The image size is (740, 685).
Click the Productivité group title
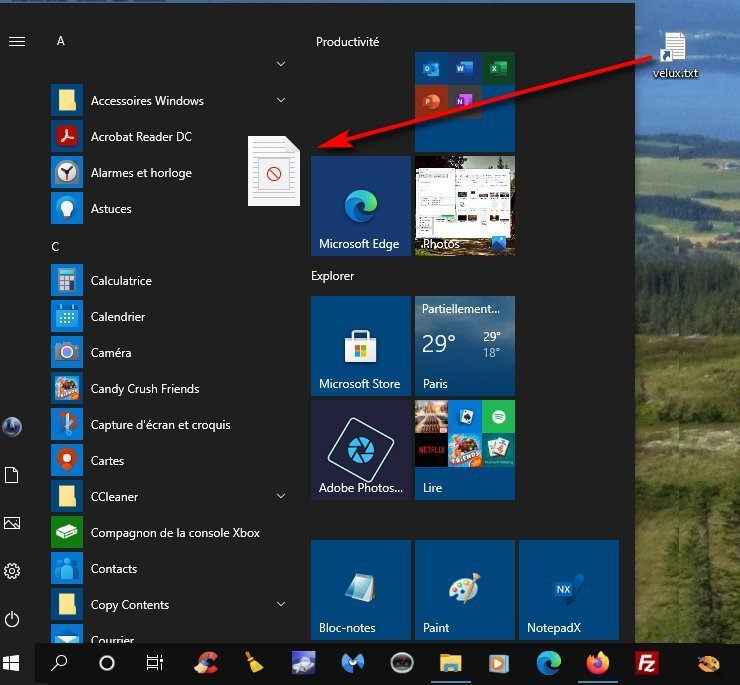(x=347, y=42)
